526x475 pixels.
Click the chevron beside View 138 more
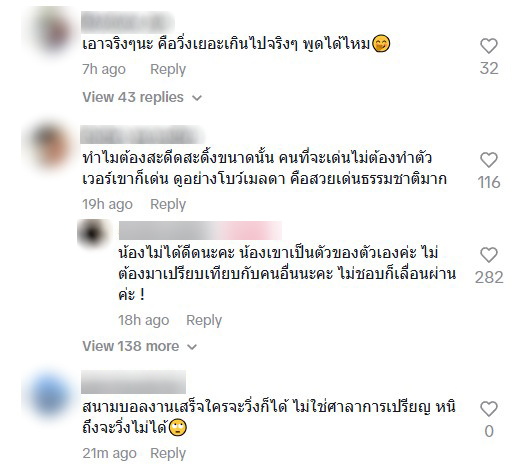[192, 347]
